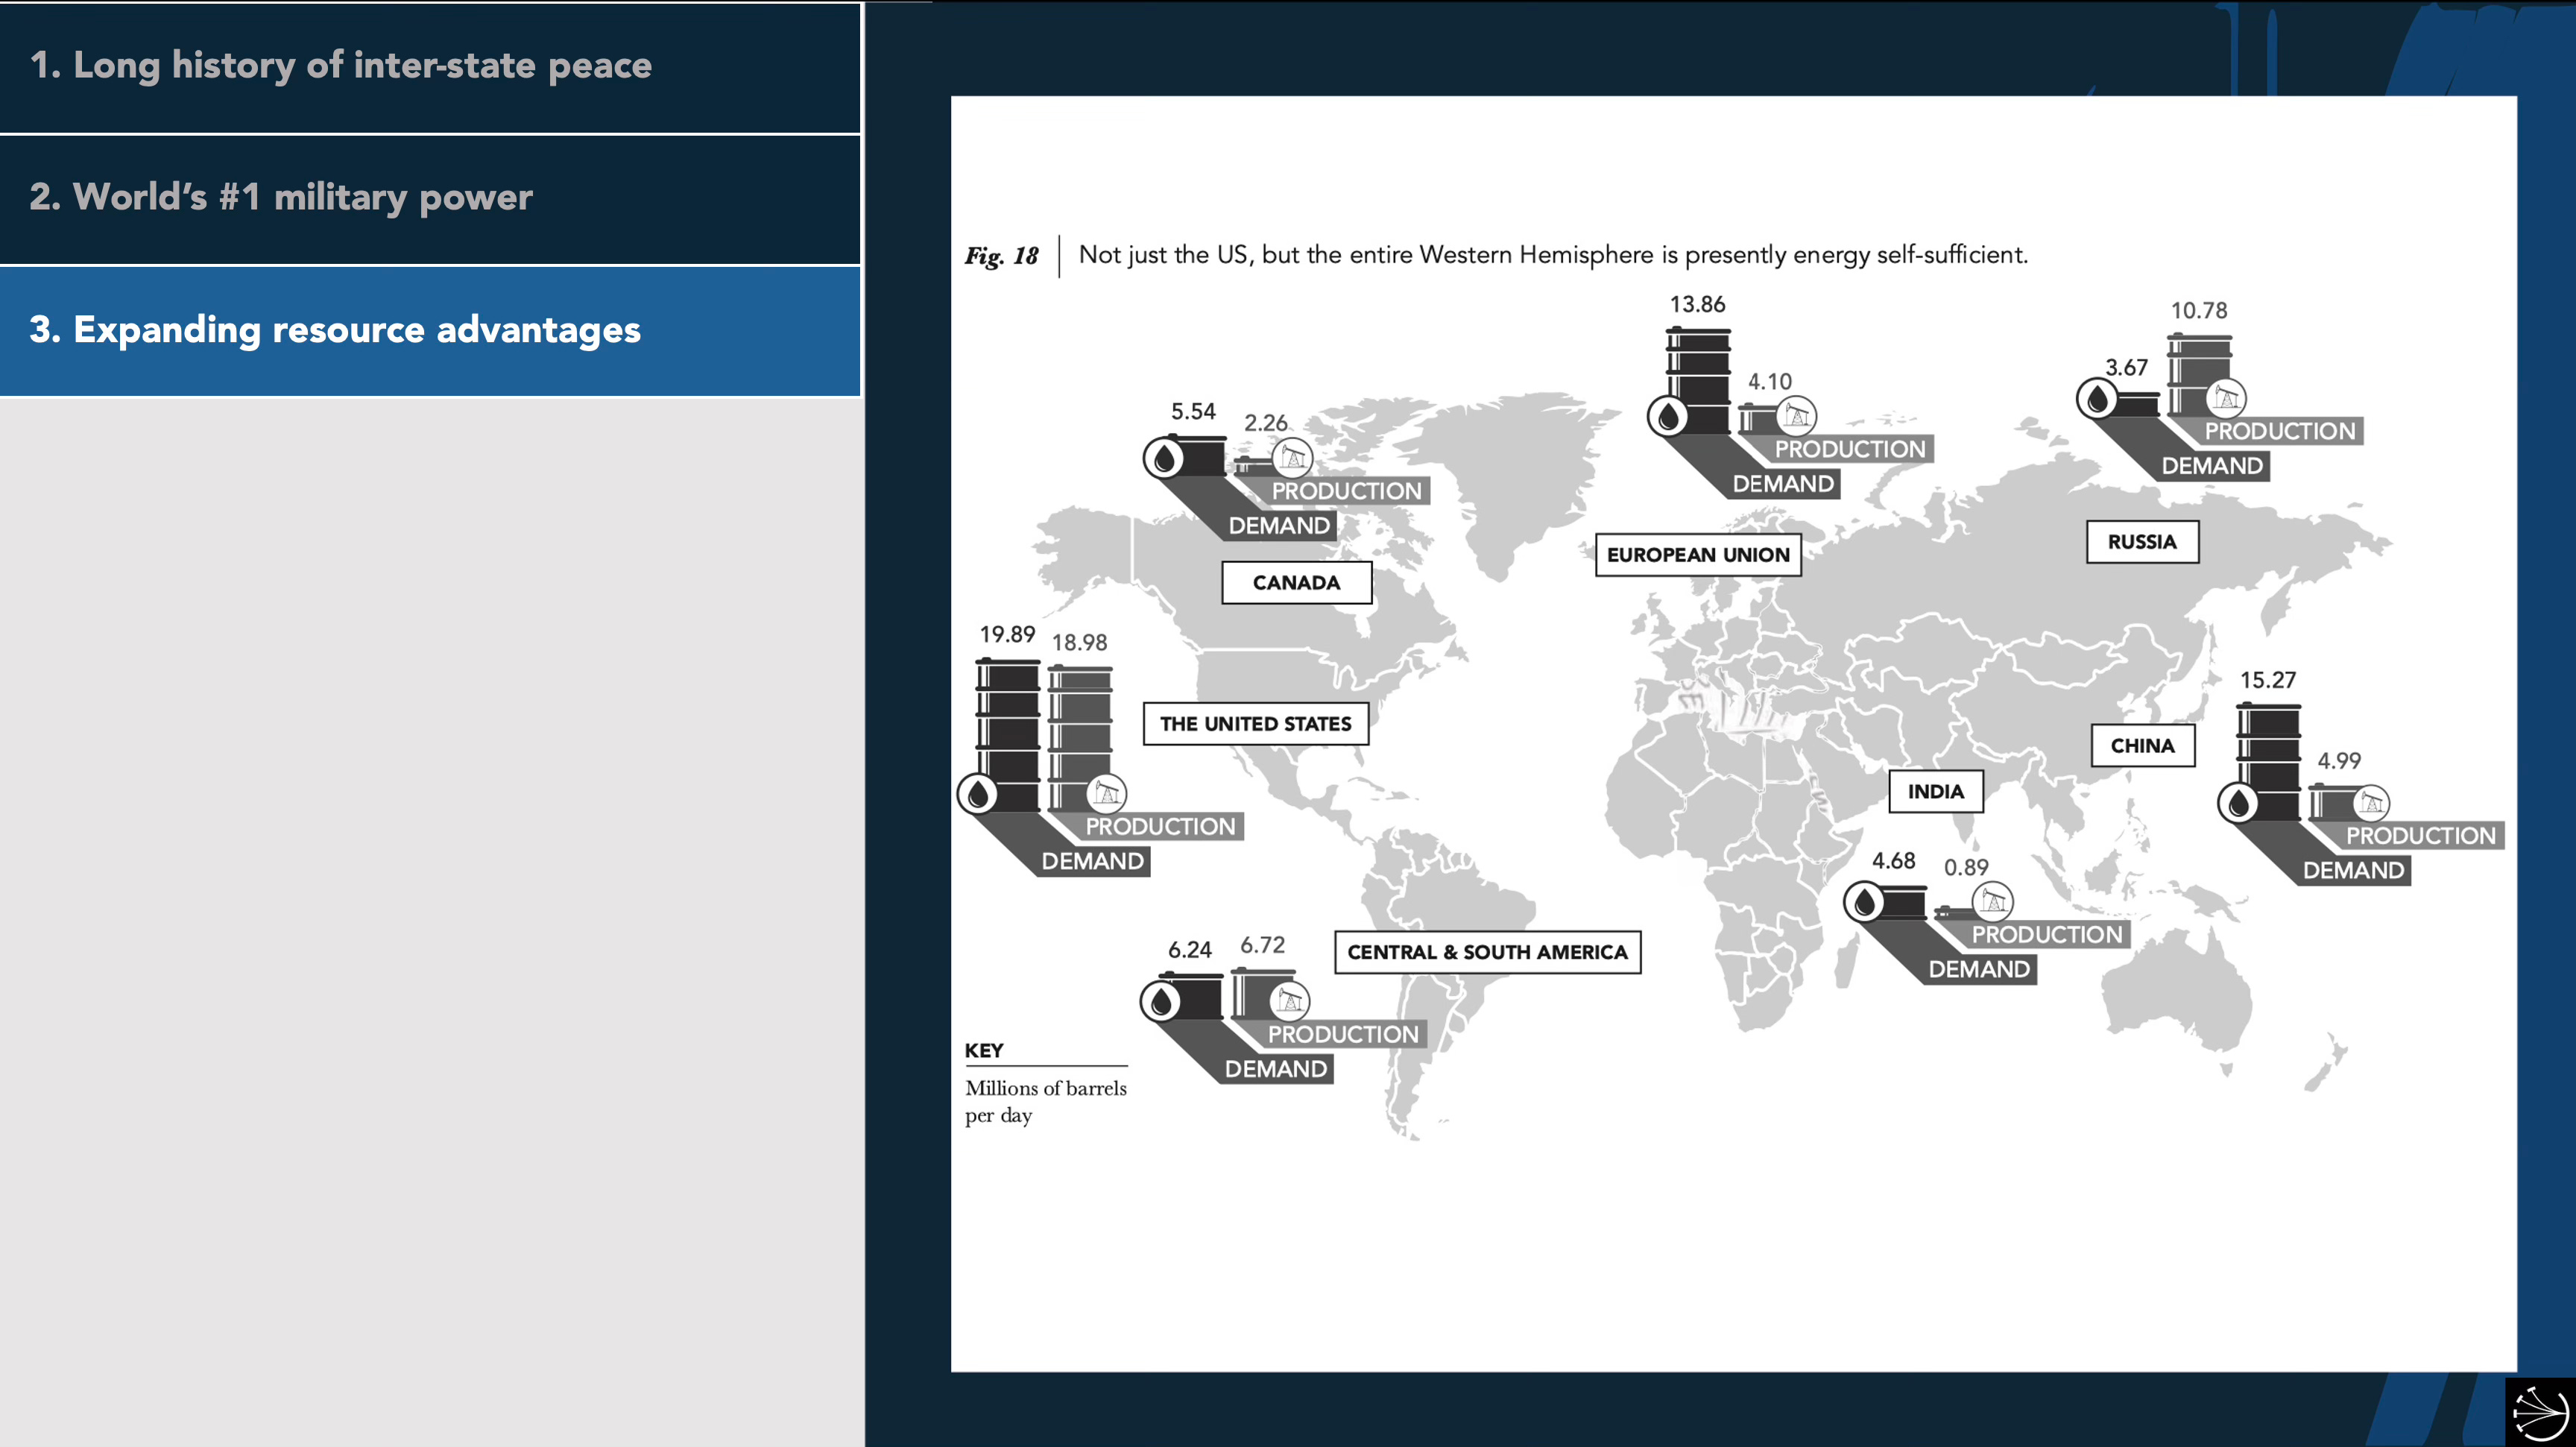
Task: Open '1. Long history of inter-state peace' section
Action: [x=430, y=67]
